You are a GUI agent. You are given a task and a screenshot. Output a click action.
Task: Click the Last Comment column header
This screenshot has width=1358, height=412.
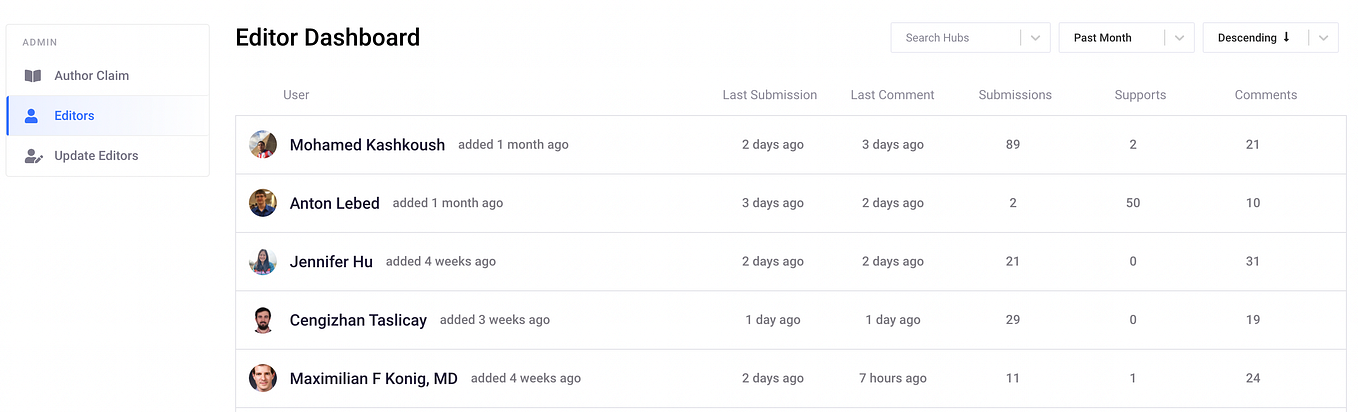(x=892, y=95)
